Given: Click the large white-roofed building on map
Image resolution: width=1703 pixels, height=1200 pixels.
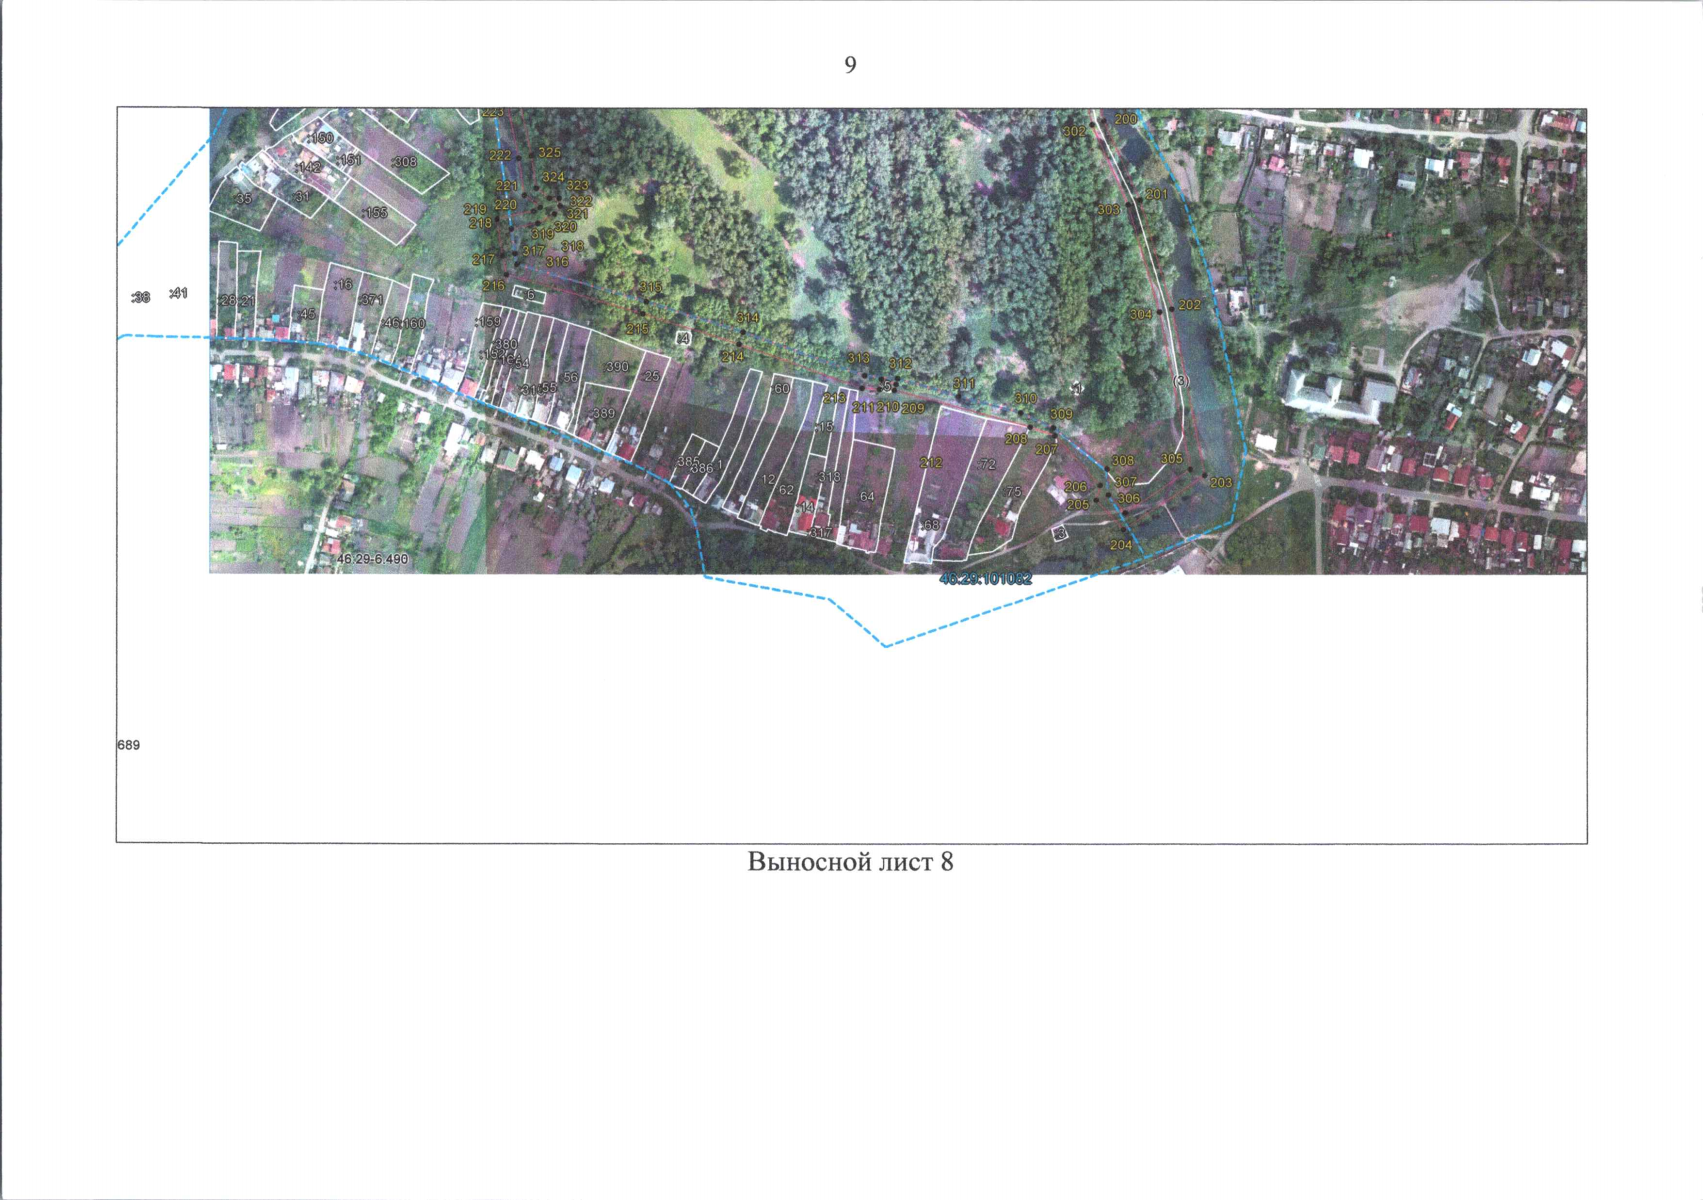Looking at the screenshot, I should [1336, 390].
